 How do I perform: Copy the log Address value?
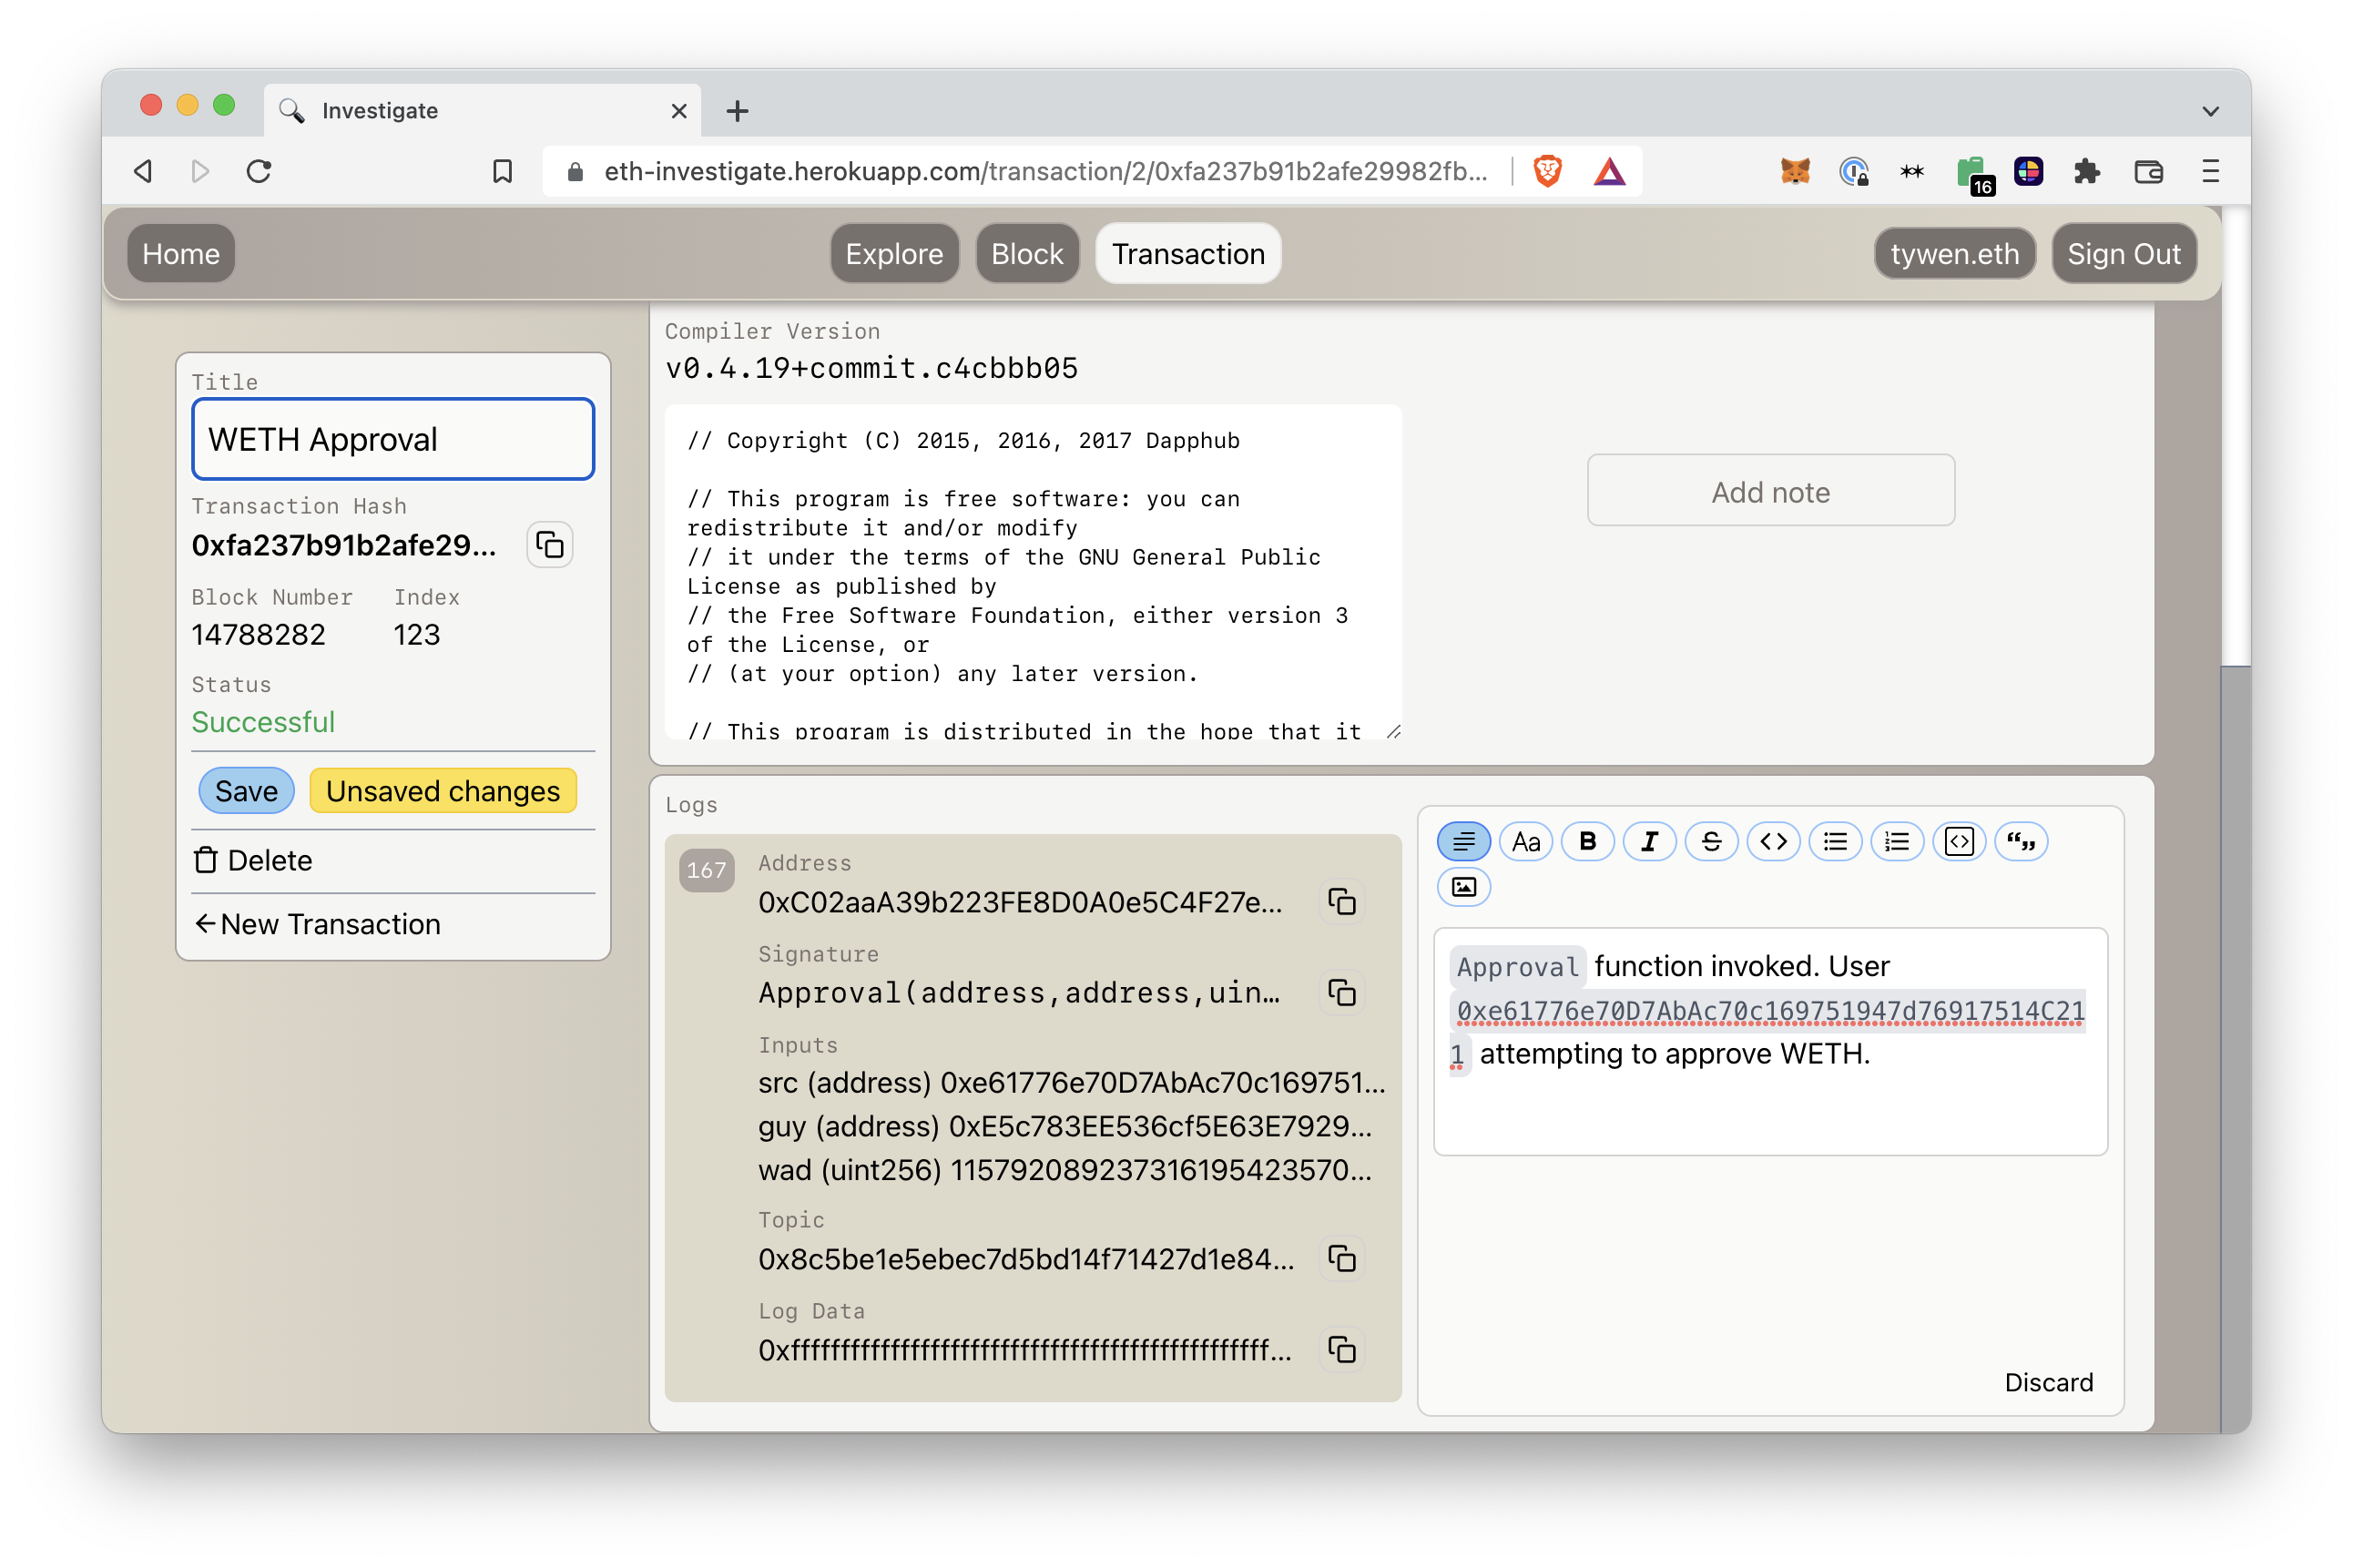(x=1341, y=902)
